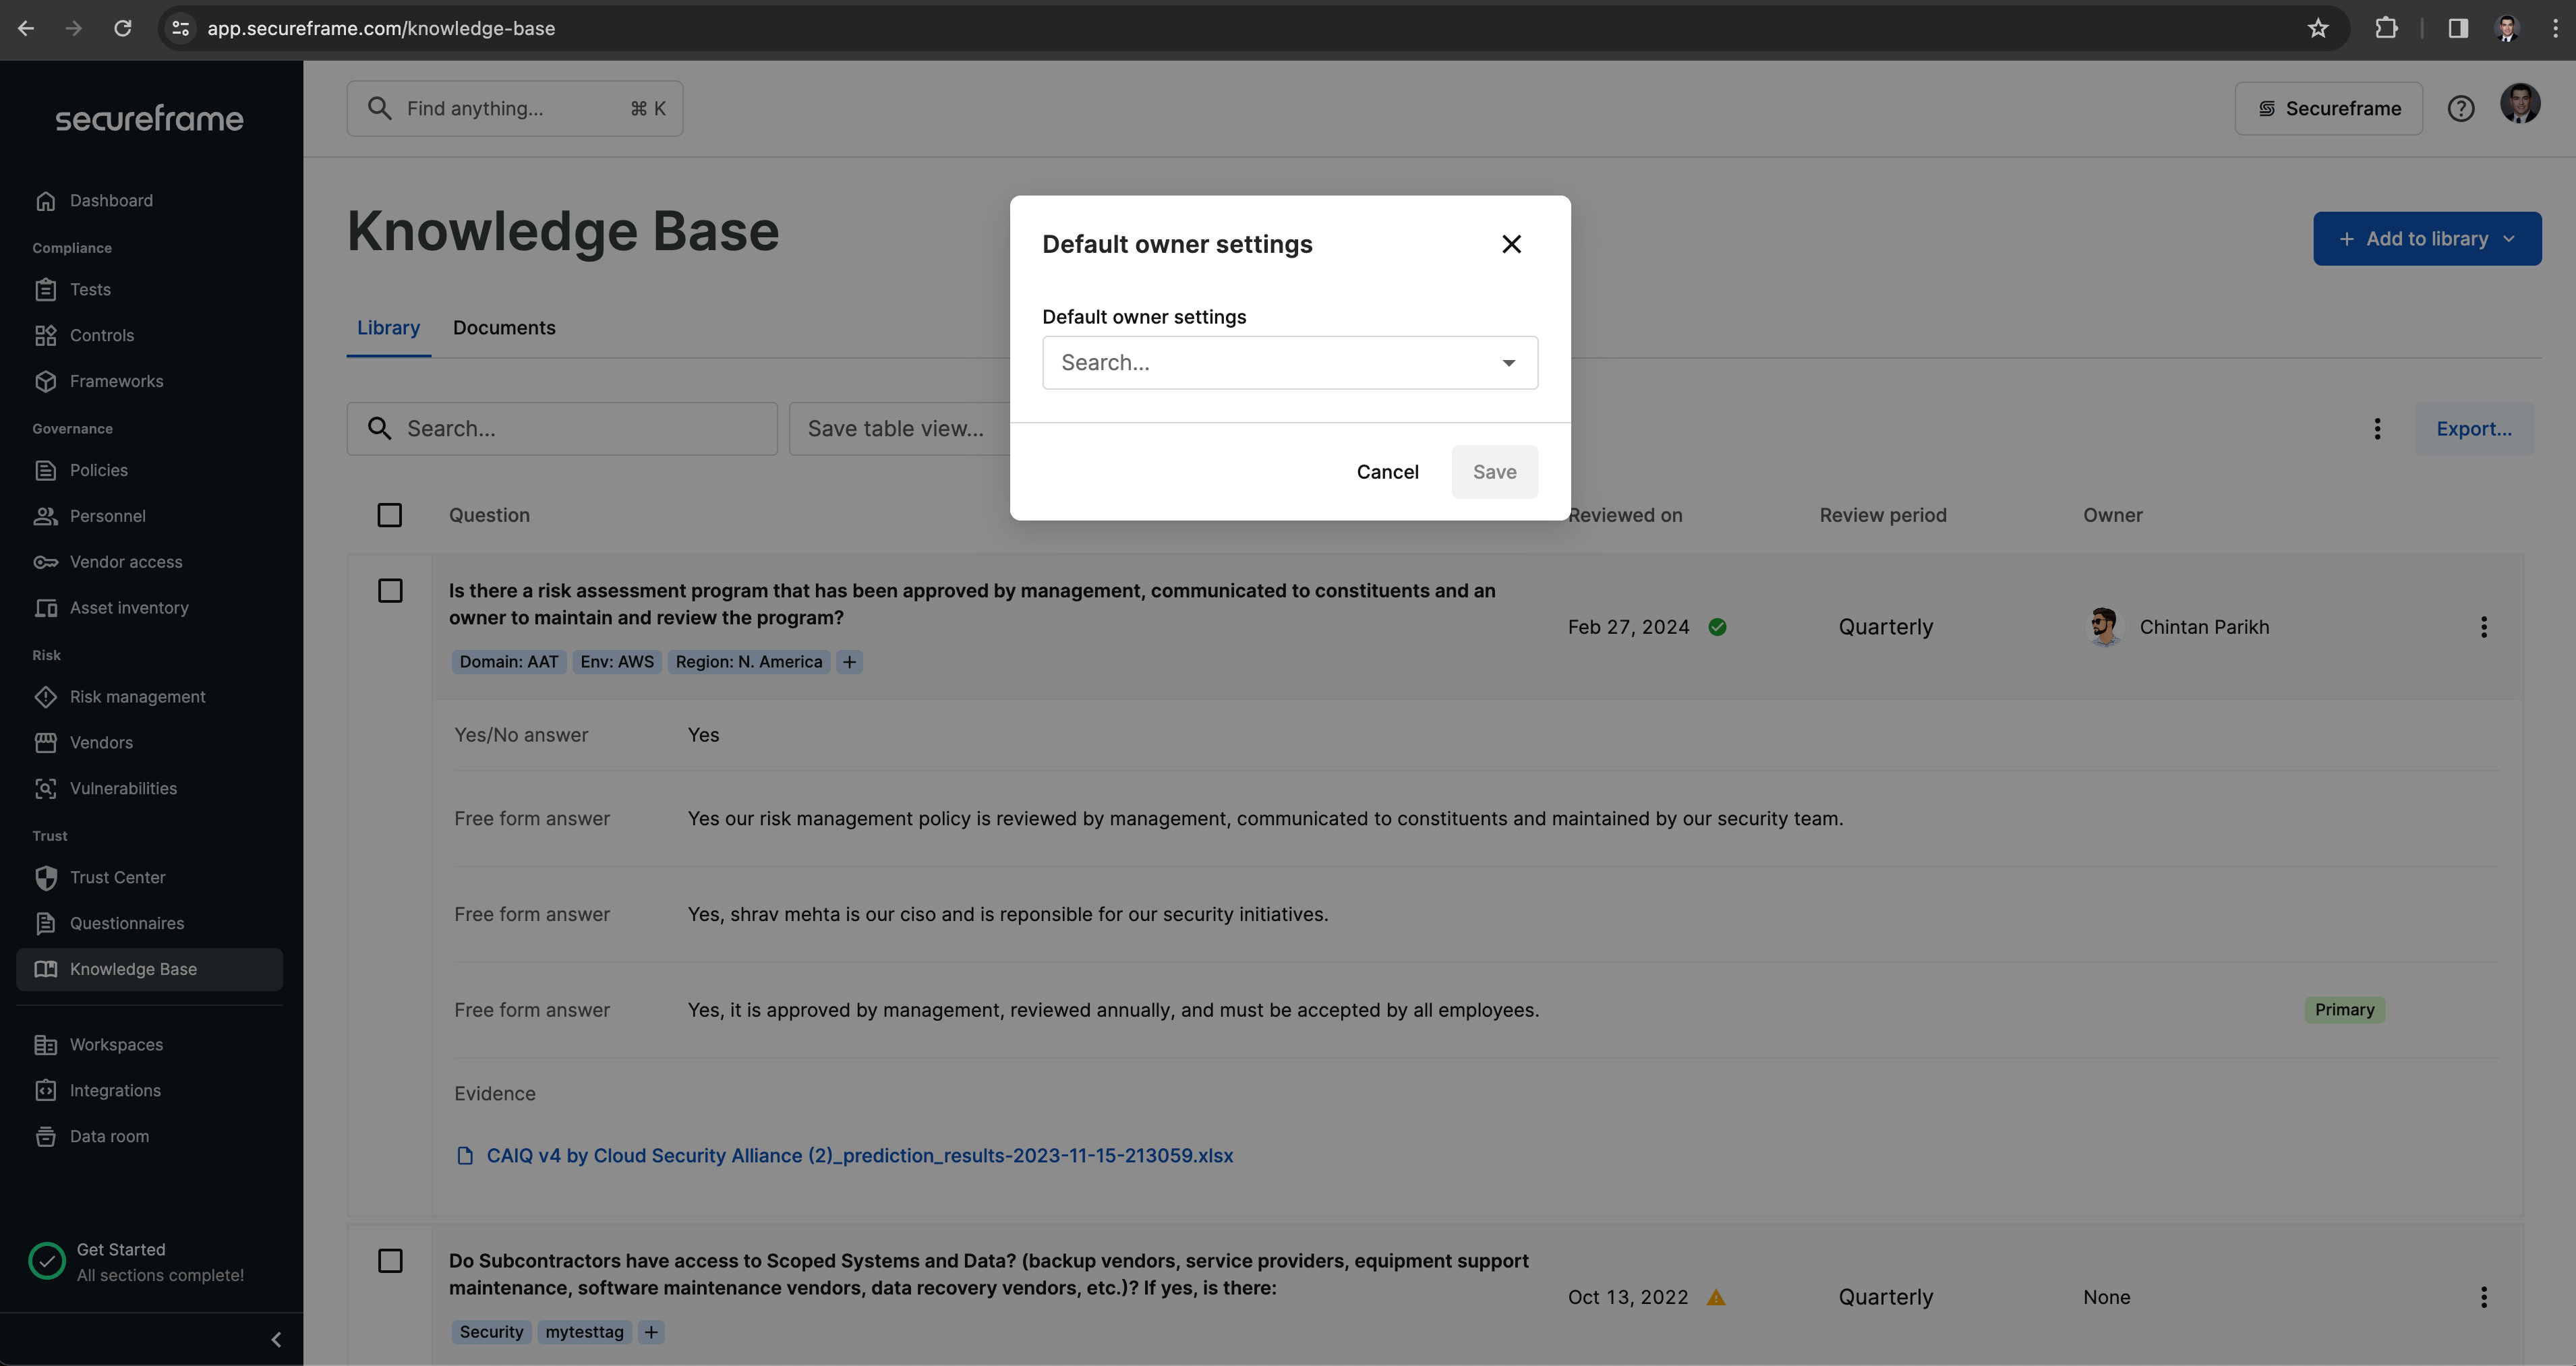Open the browser extensions puzzle icon
2576x1366 pixels.
pos(2386,29)
